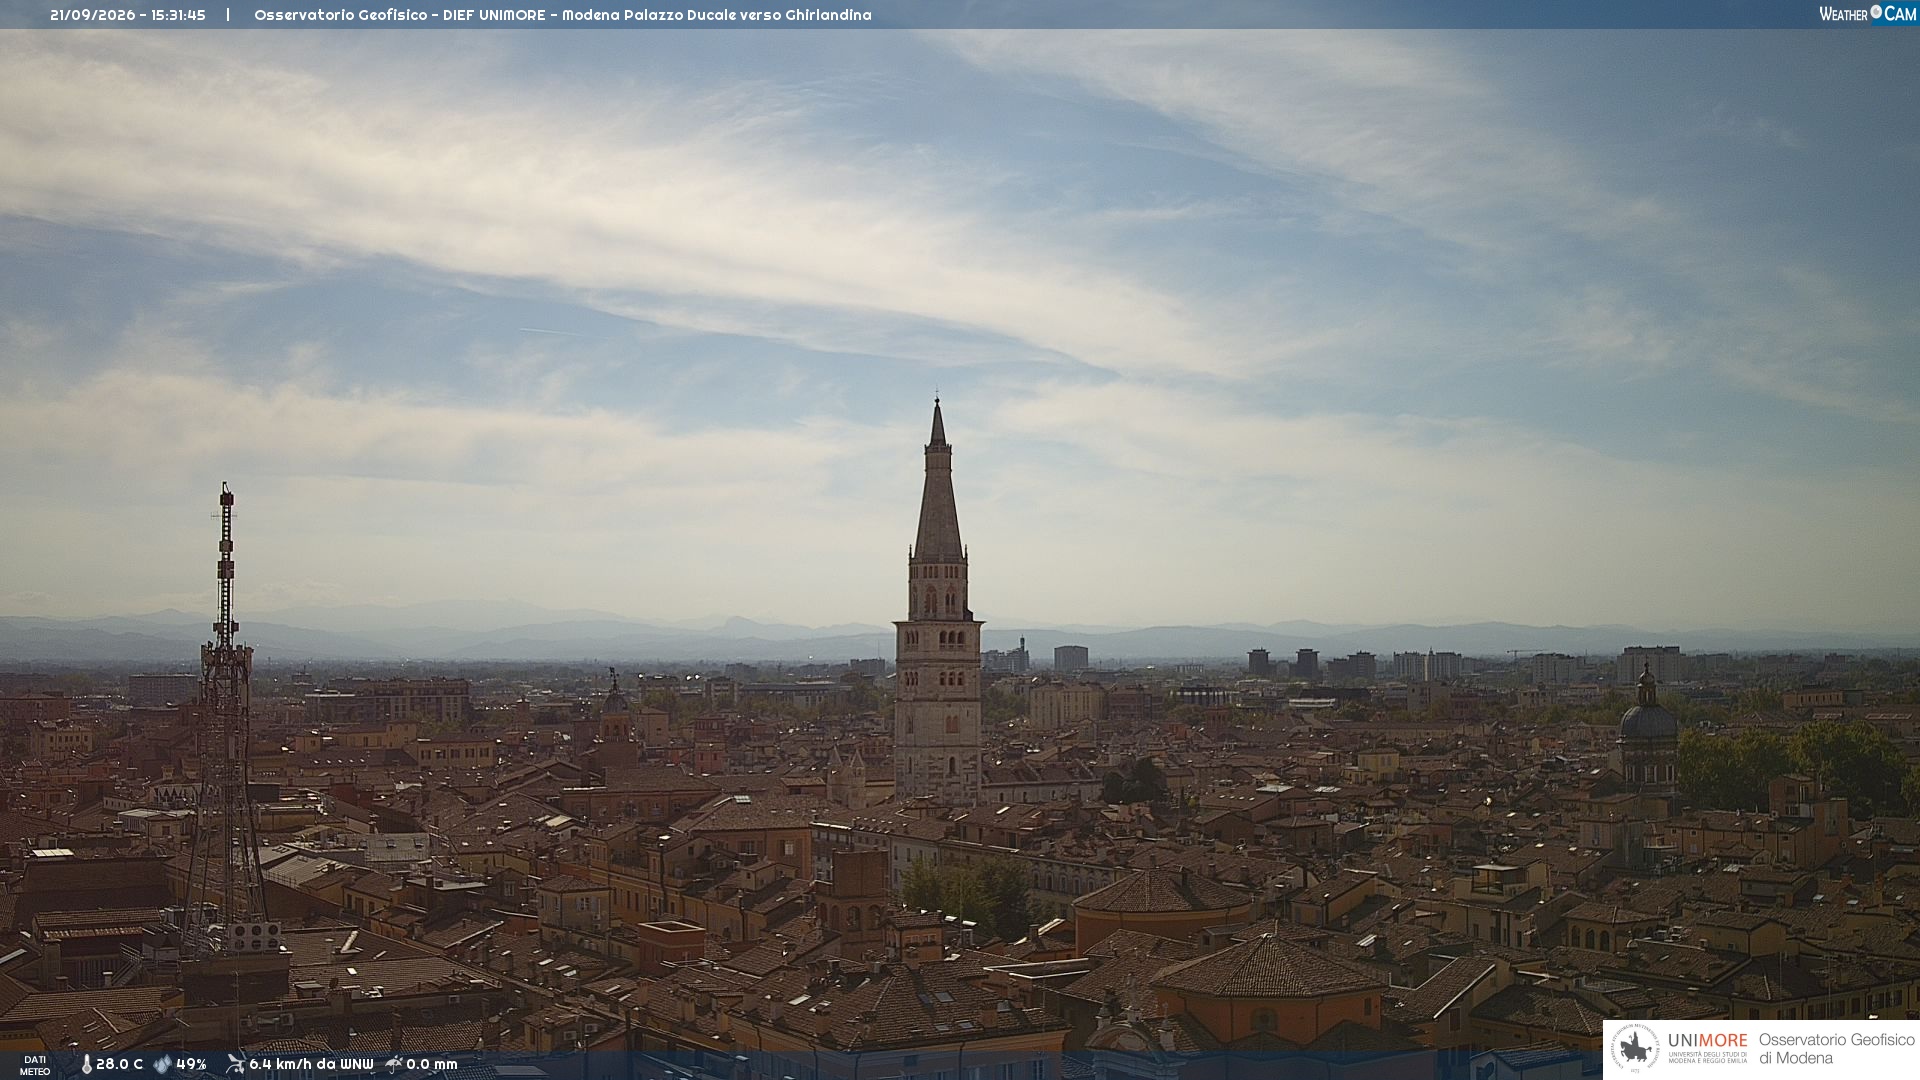Click the Osservatorio Geofisico di Modena text
This screenshot has height=1080, width=1920.
pyautogui.click(x=1836, y=1049)
